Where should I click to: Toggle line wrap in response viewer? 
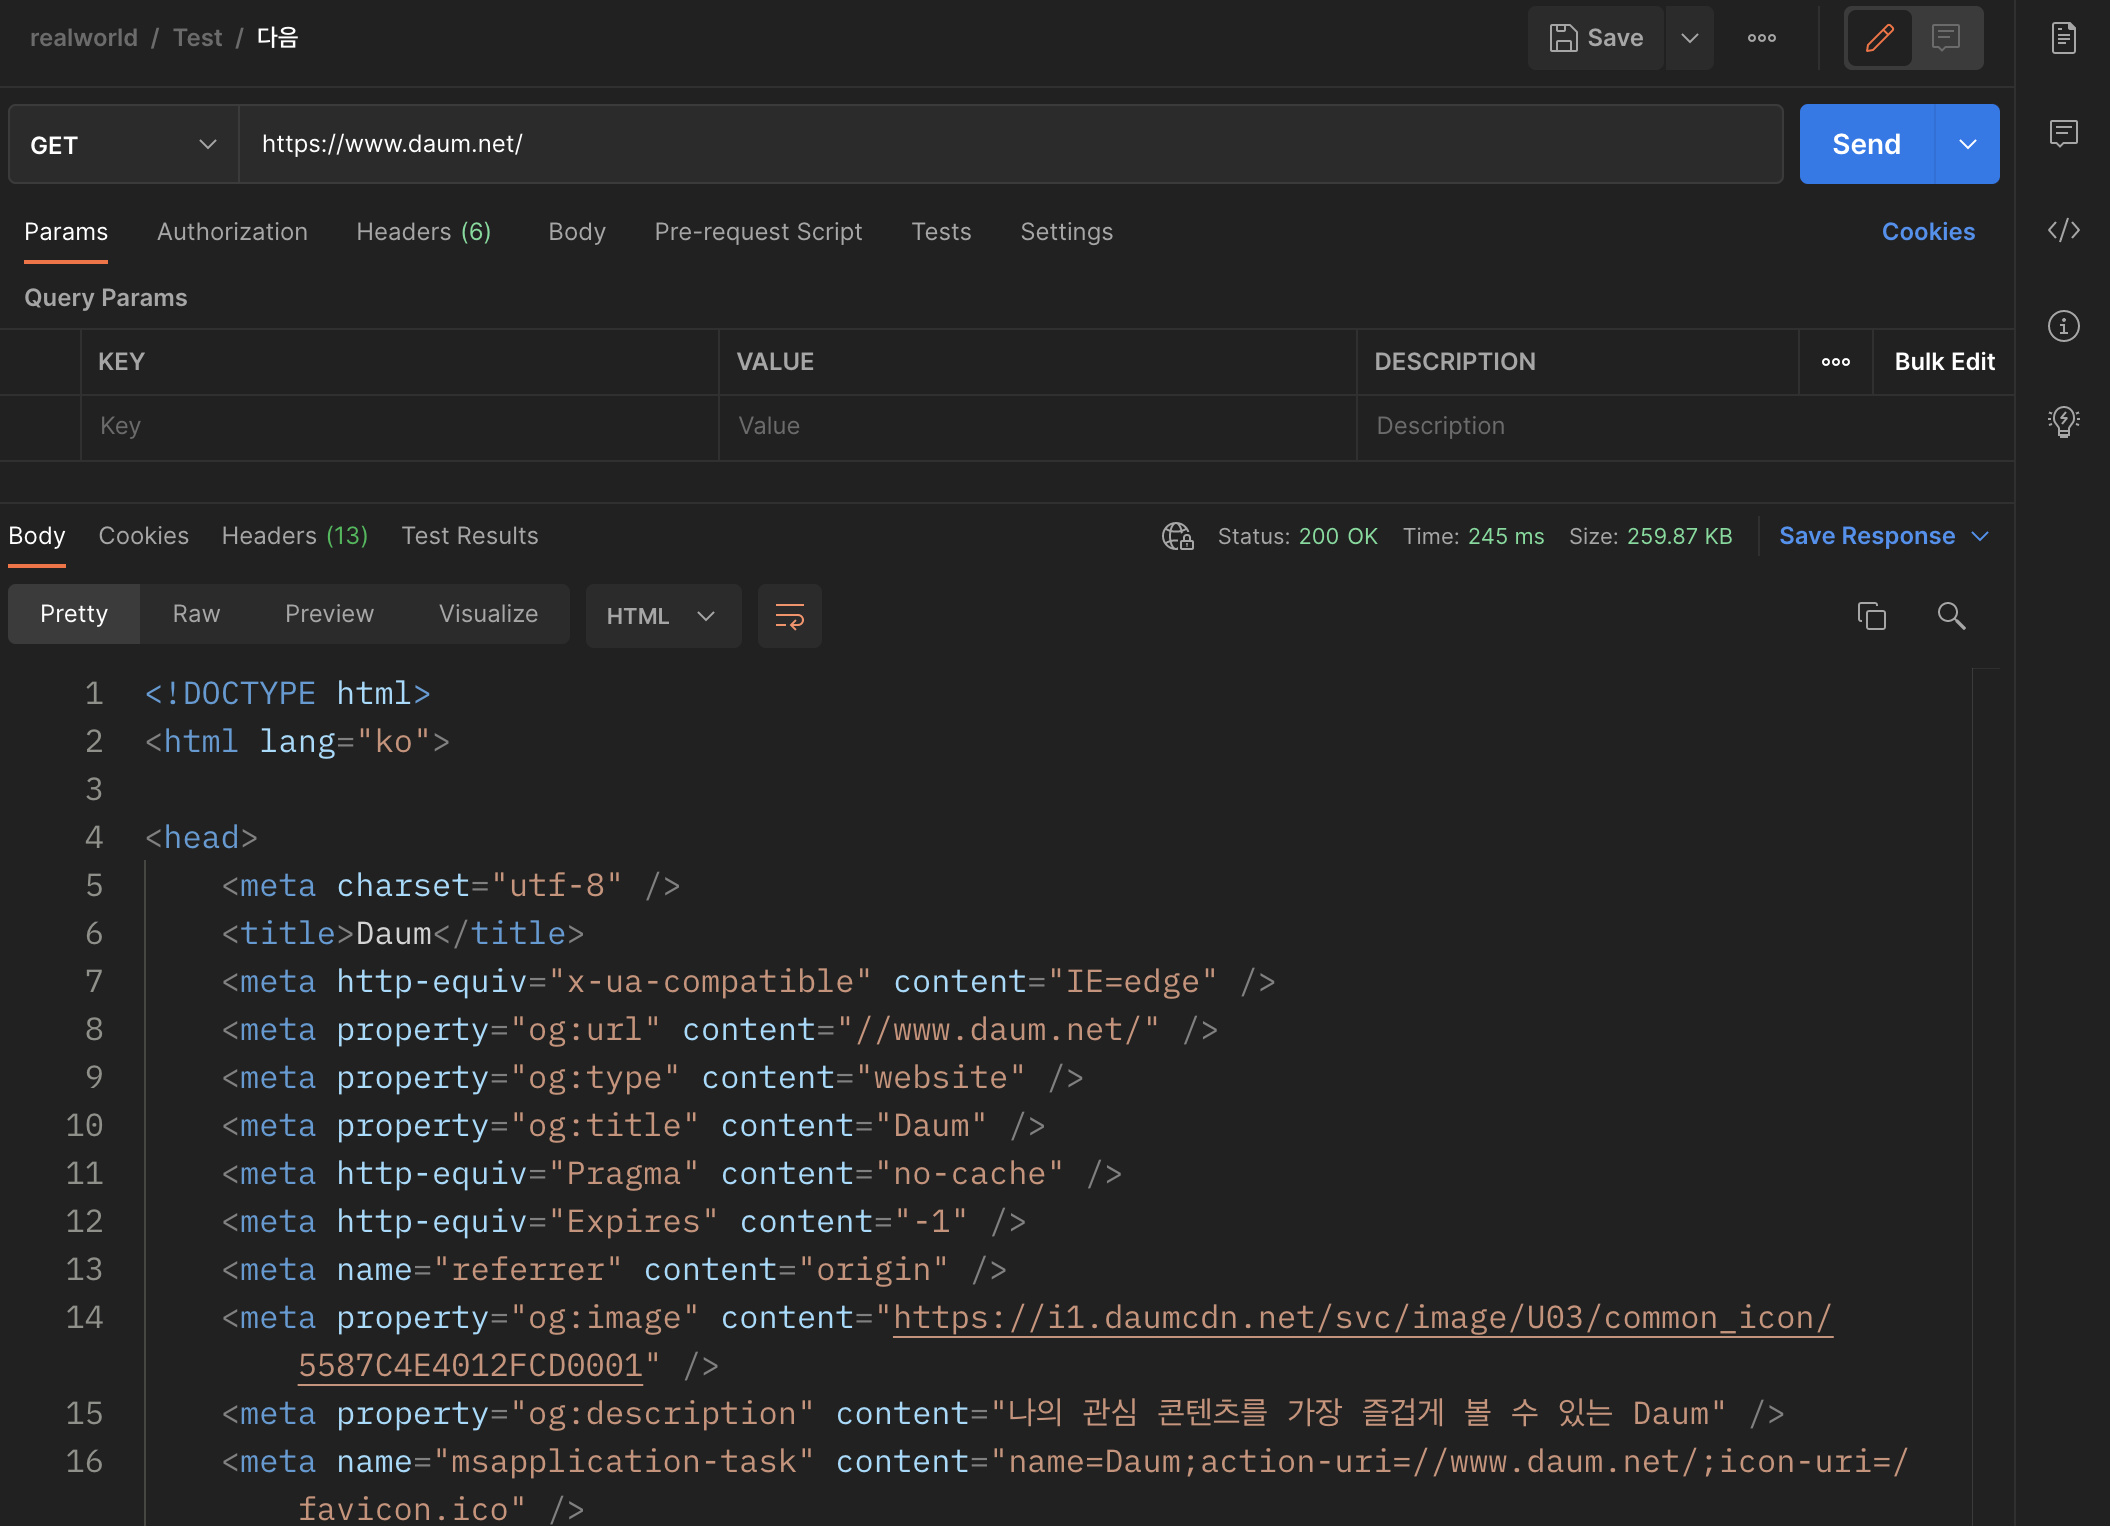click(x=789, y=616)
